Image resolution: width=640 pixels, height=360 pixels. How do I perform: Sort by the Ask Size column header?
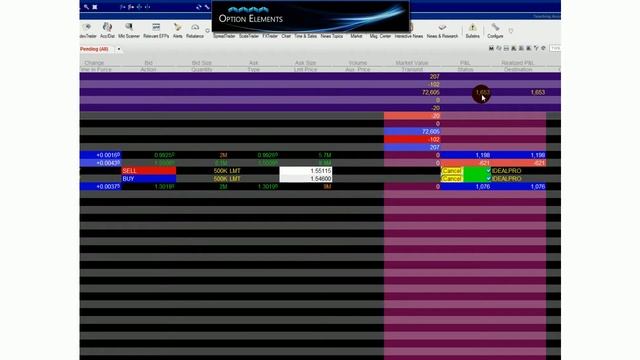(x=305, y=63)
